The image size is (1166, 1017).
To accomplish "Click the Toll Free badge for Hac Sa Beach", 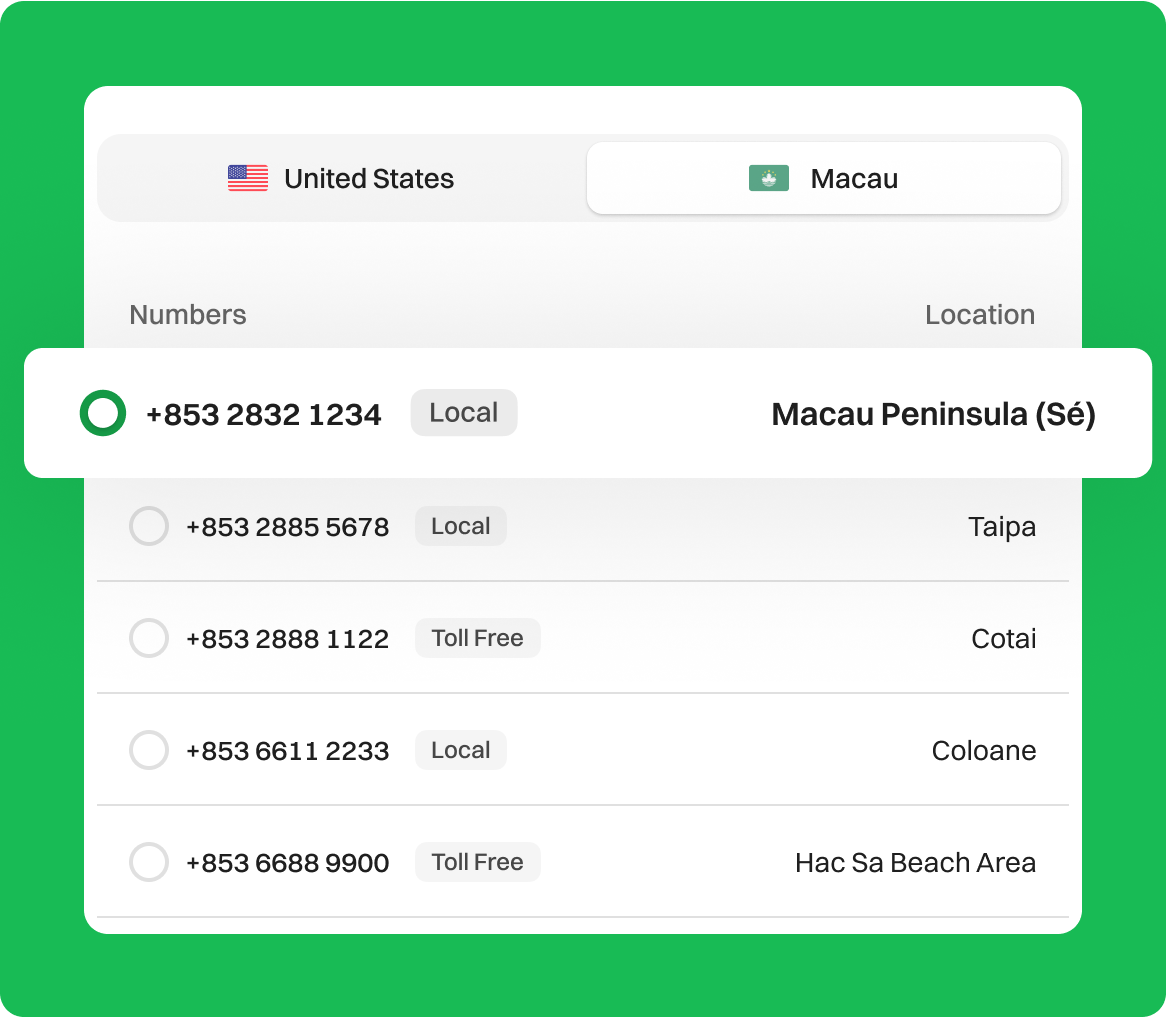I will pyautogui.click(x=477, y=862).
